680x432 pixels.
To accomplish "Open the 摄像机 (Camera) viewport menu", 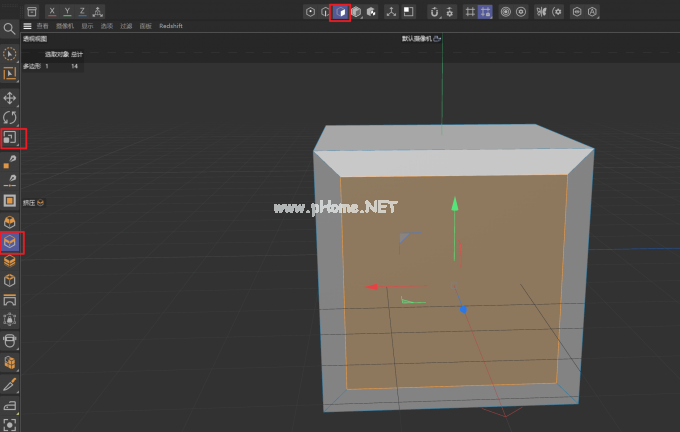I will click(x=64, y=25).
